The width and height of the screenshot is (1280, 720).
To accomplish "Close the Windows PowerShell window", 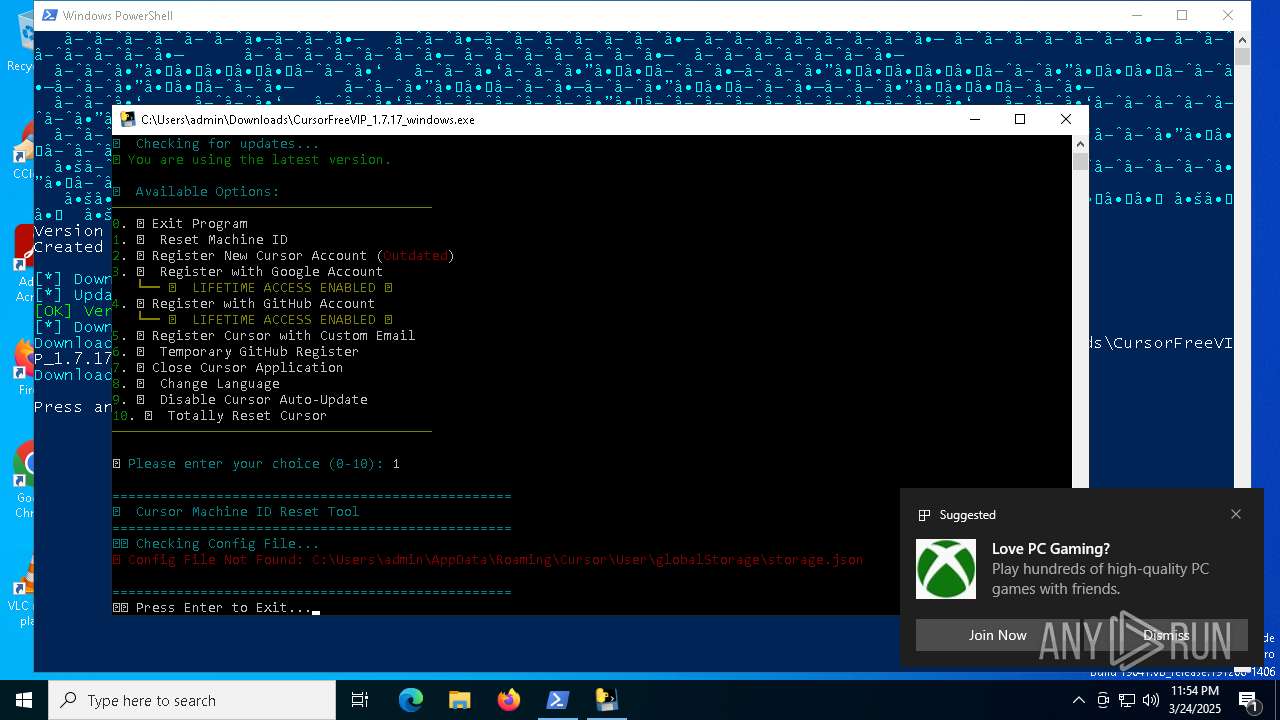I will tap(1228, 15).
